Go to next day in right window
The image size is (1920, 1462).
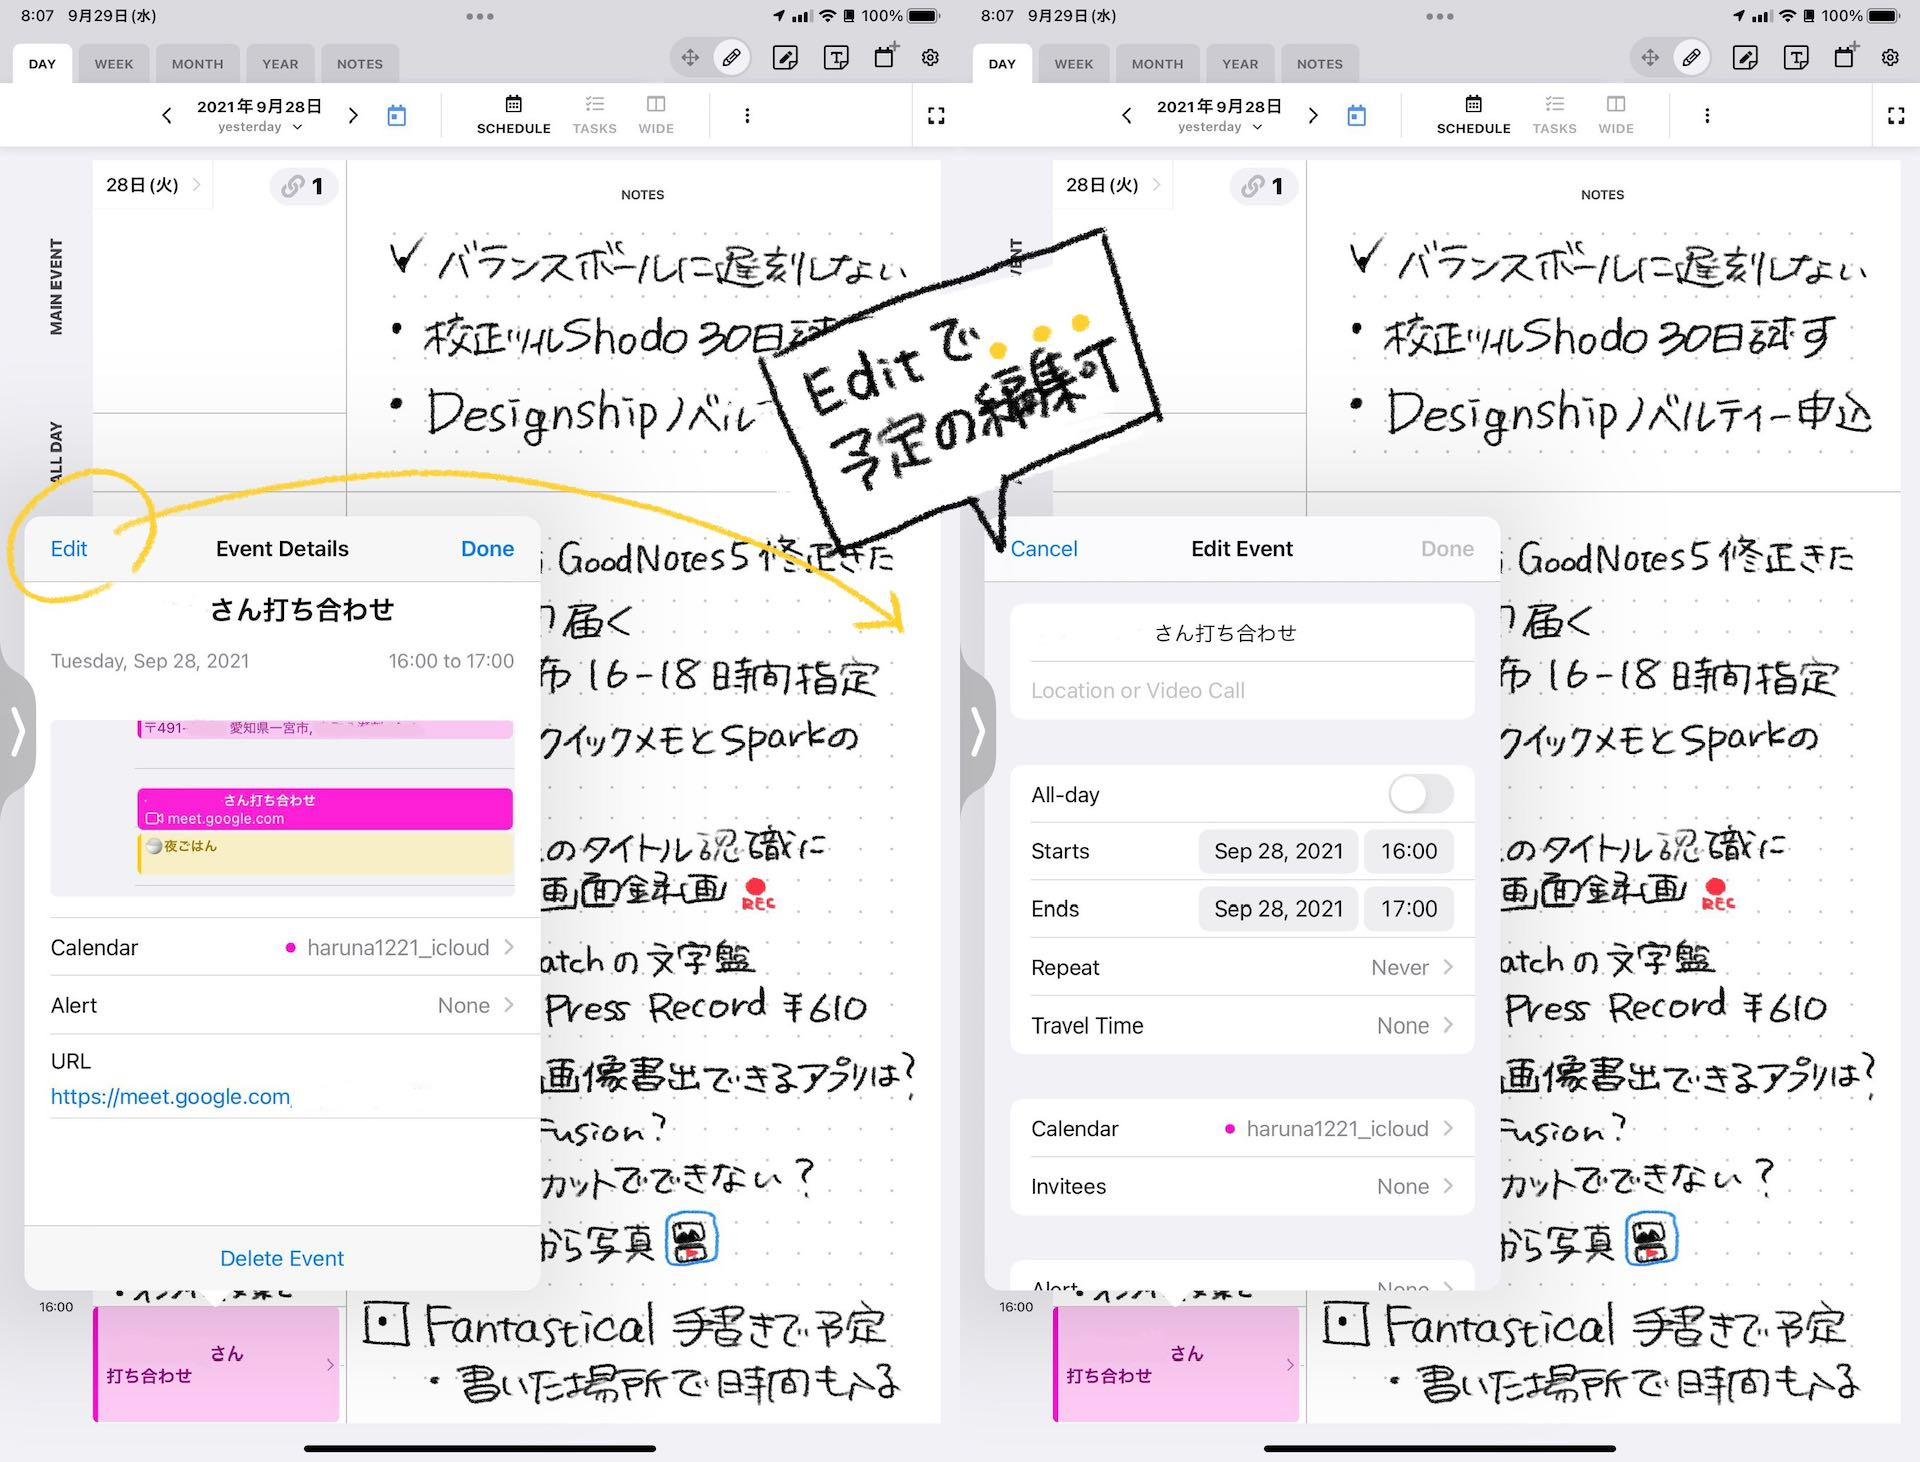[1313, 116]
